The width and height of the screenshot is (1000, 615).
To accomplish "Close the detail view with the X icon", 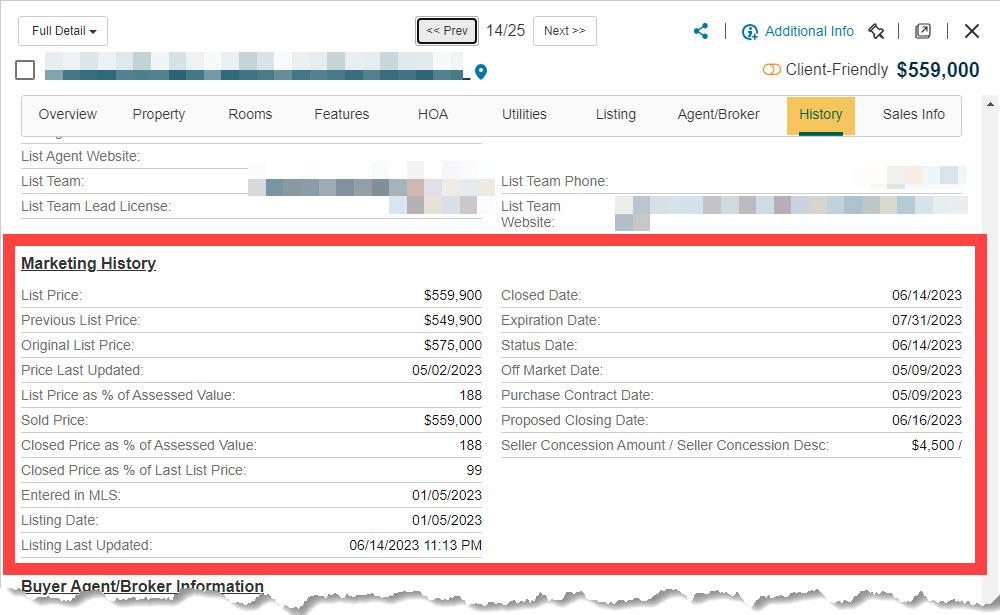I will pos(971,30).
